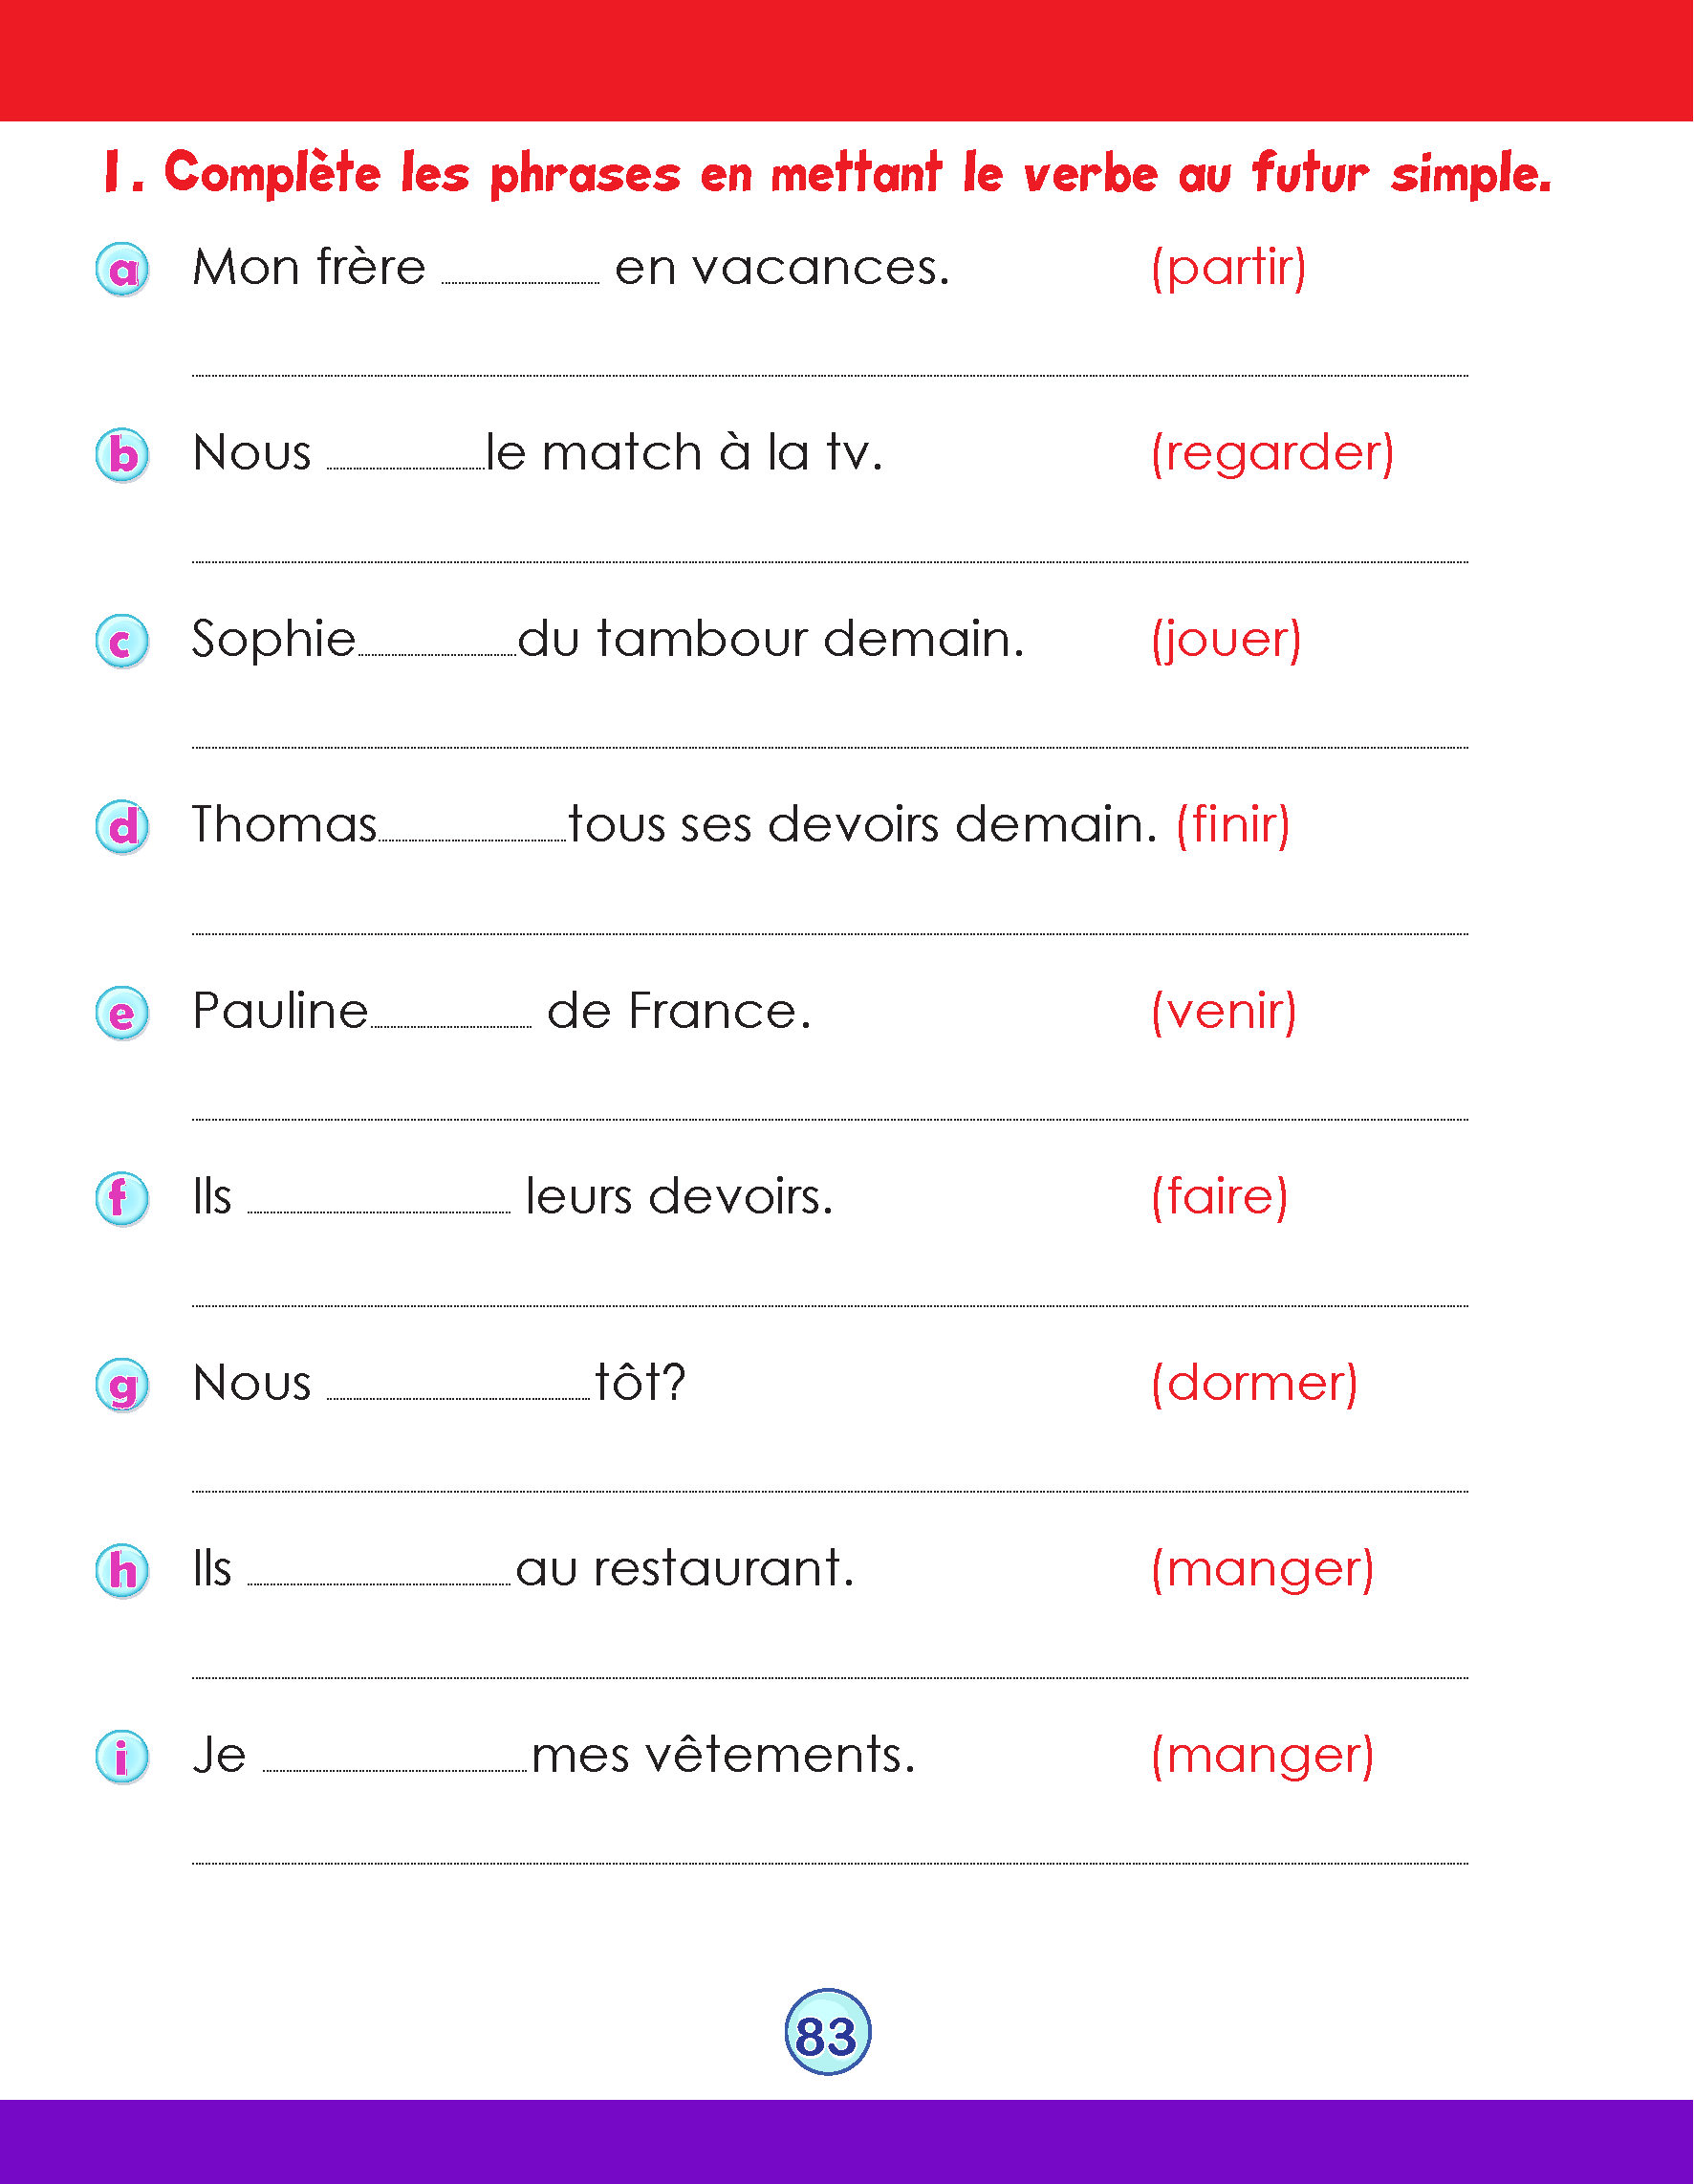Click the letter 'c' bullet icon
The width and height of the screenshot is (1694, 2184).
click(122, 641)
